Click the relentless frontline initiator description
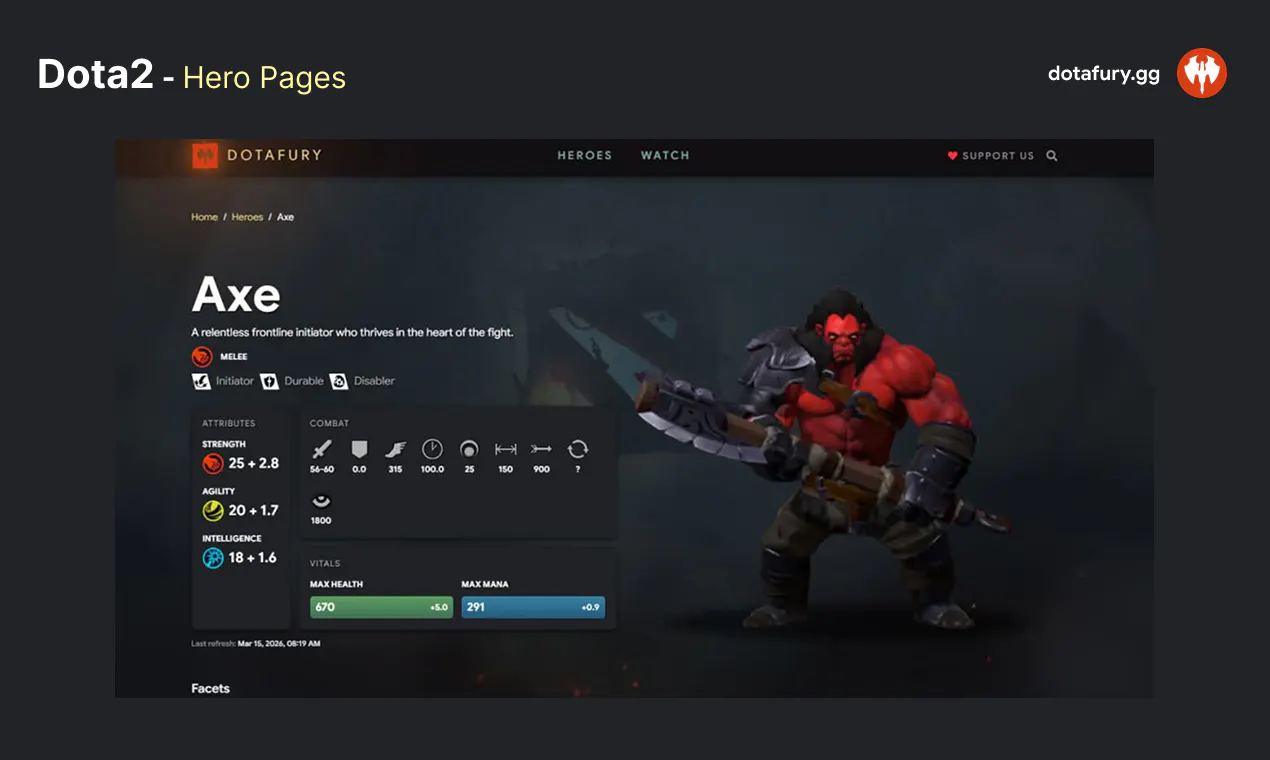 pos(352,332)
